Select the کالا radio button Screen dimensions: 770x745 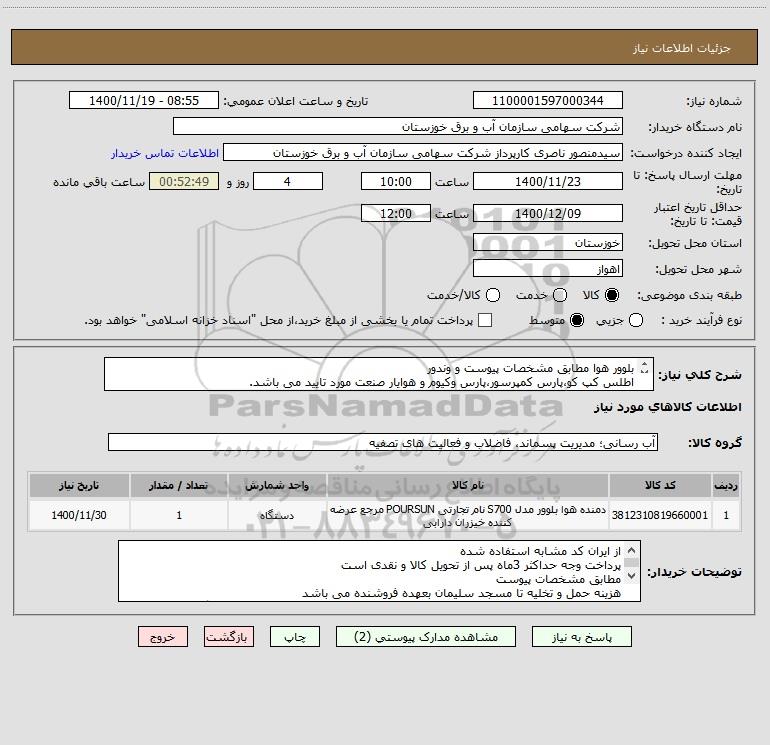coord(612,295)
